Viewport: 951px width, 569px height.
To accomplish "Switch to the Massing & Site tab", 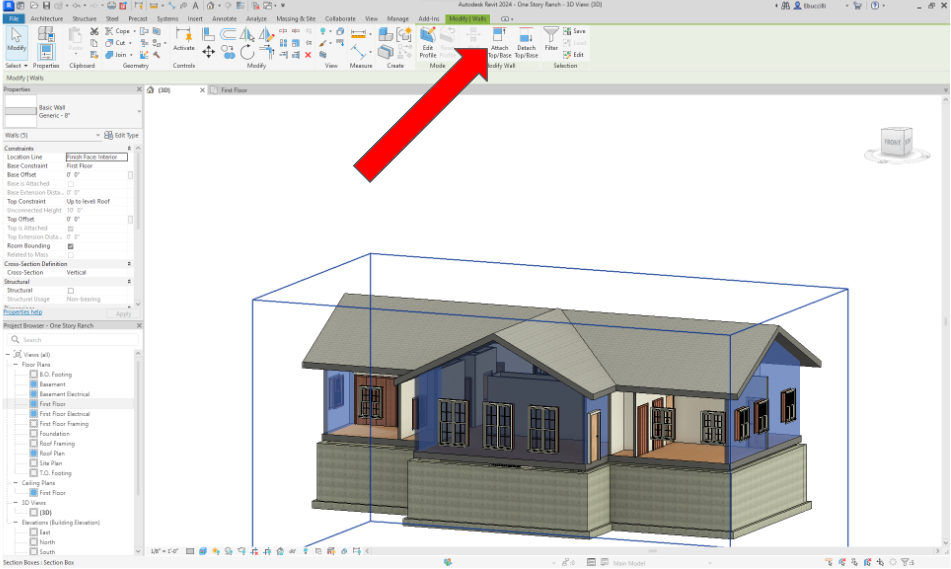I will [296, 19].
